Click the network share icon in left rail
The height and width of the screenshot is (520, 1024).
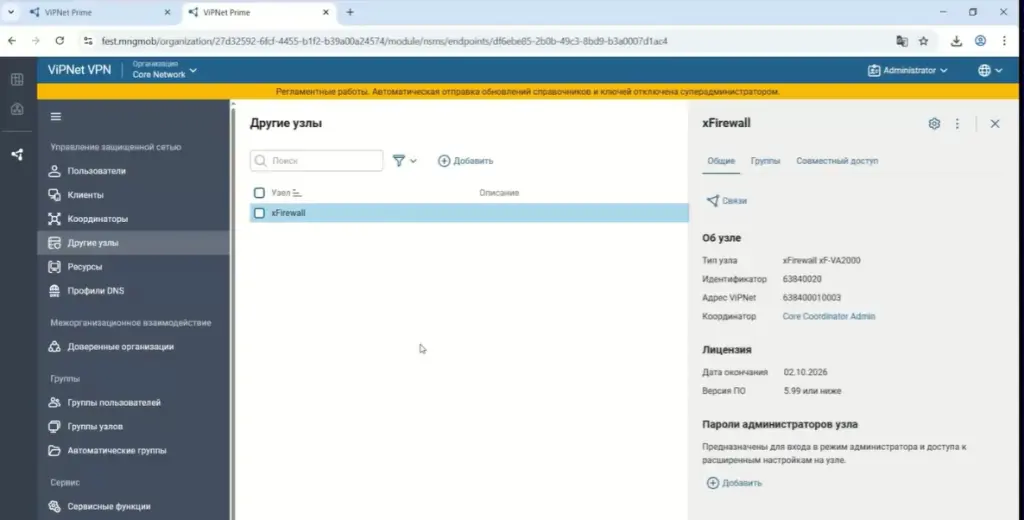[x=18, y=155]
